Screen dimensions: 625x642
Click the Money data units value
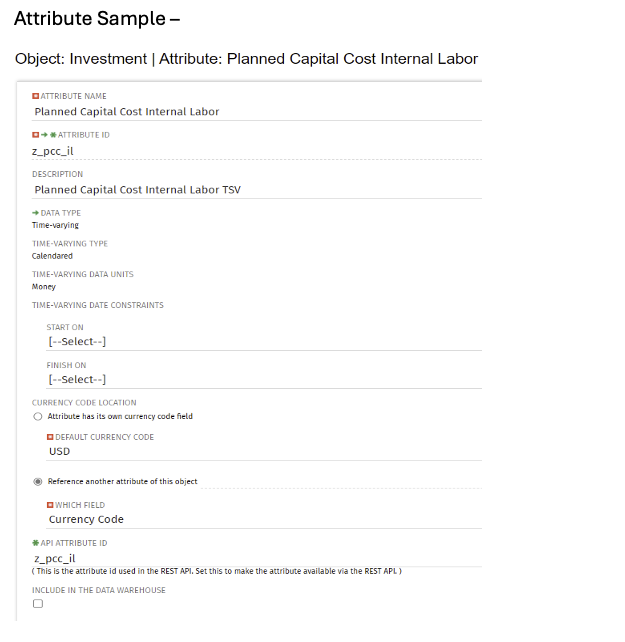pyautogui.click(x=44, y=287)
